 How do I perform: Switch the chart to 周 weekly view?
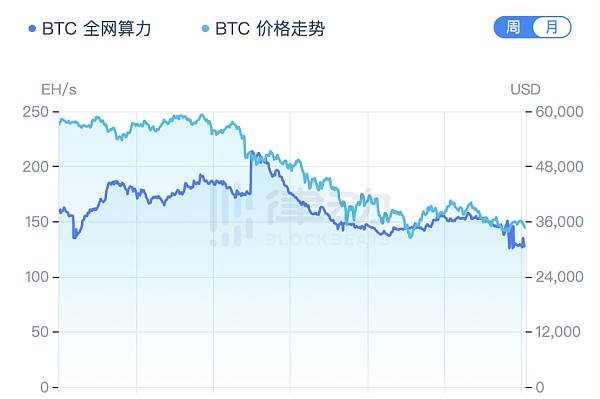(x=513, y=27)
